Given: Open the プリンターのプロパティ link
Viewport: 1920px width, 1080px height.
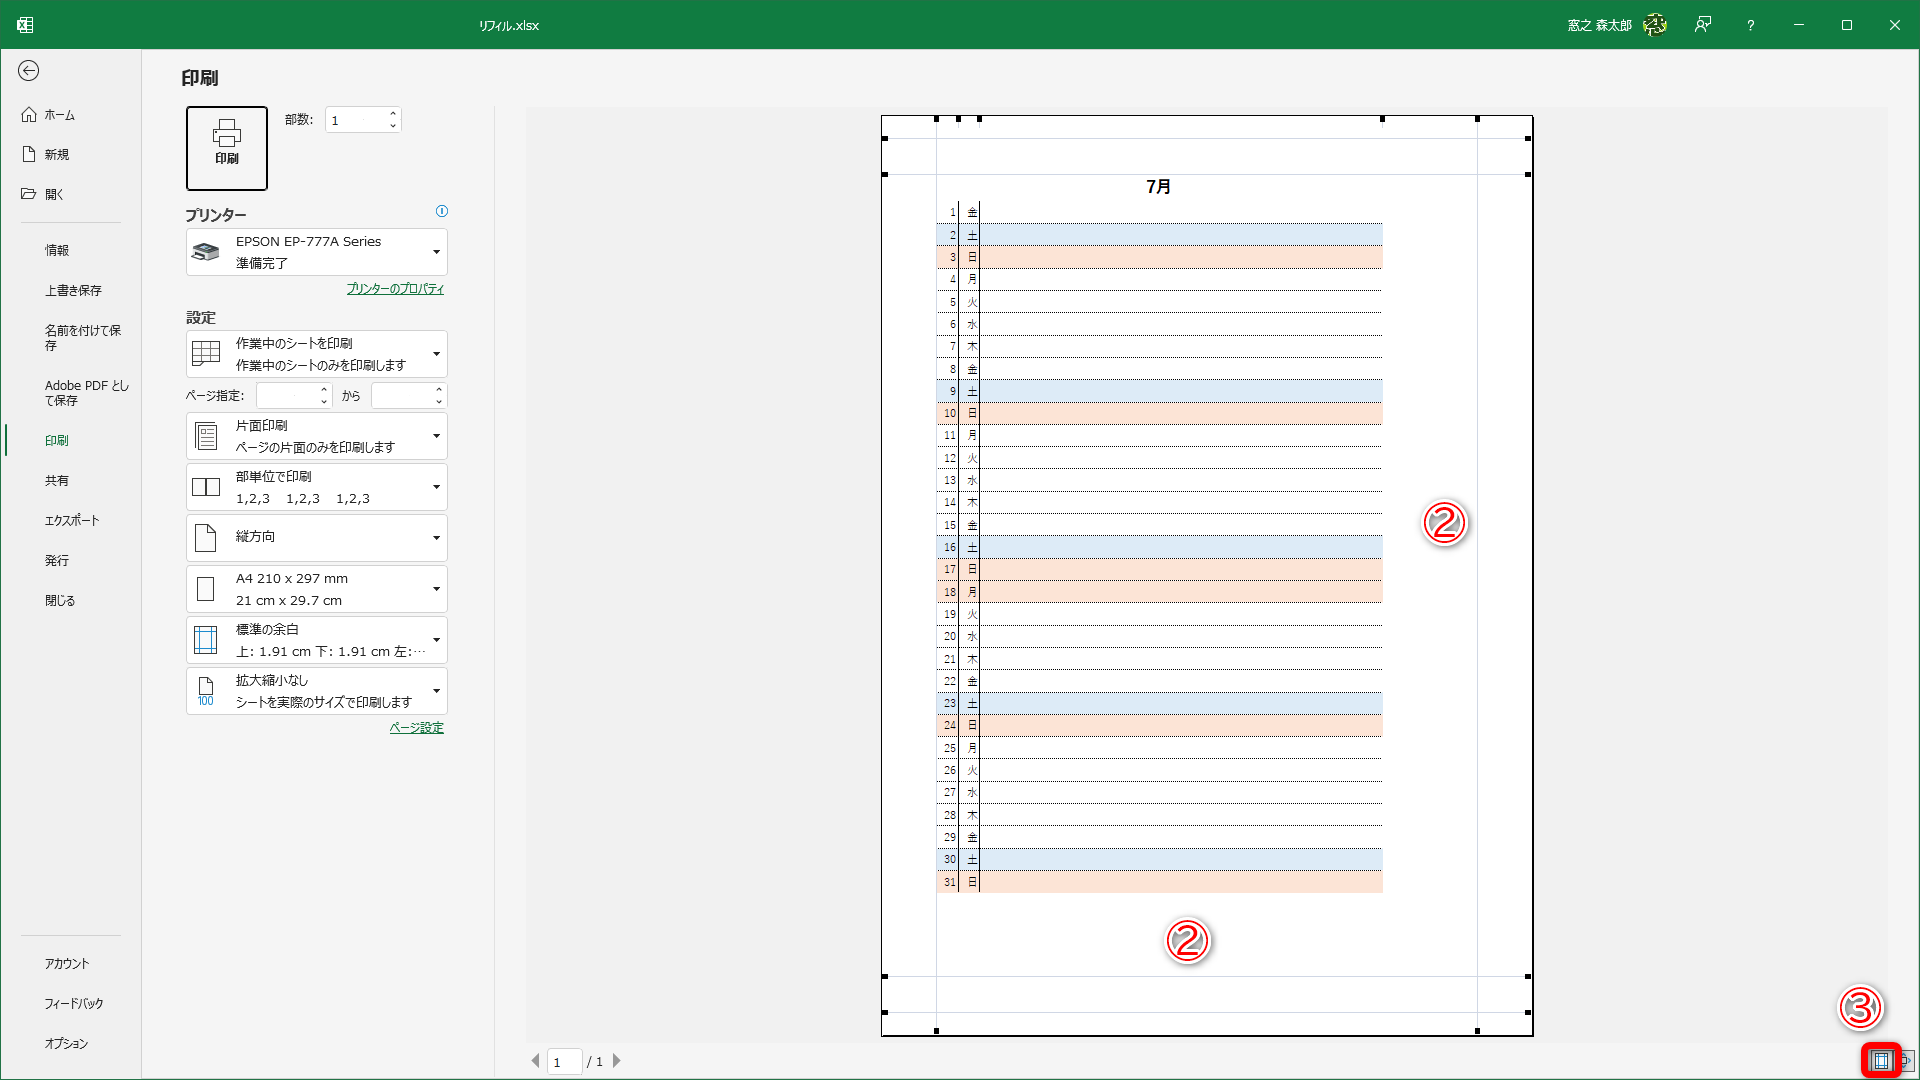Looking at the screenshot, I should tap(395, 289).
